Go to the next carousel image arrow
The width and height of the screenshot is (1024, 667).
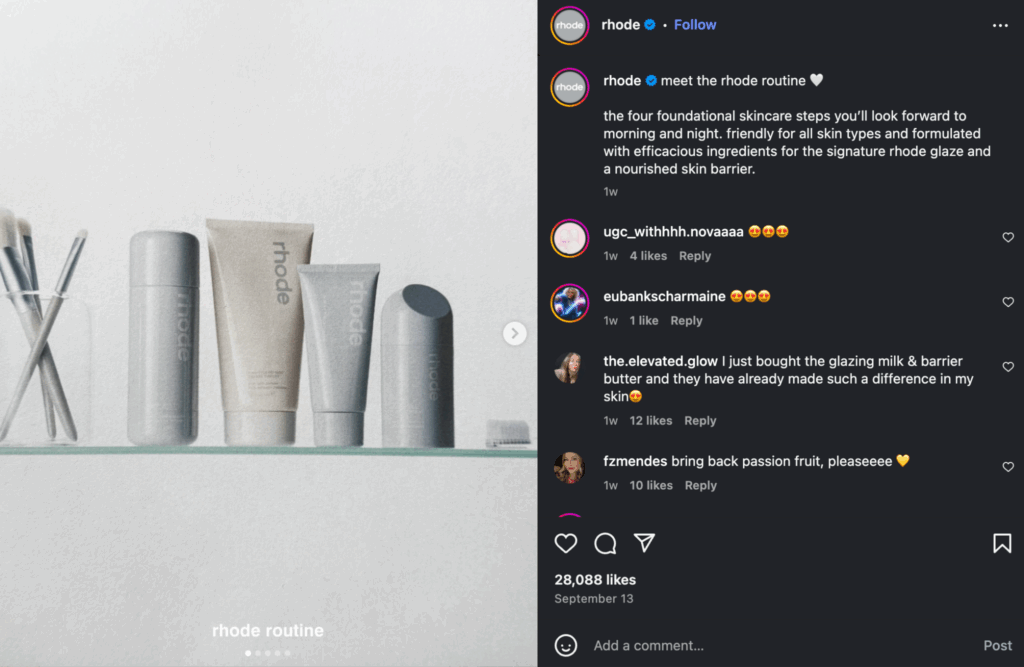point(515,333)
